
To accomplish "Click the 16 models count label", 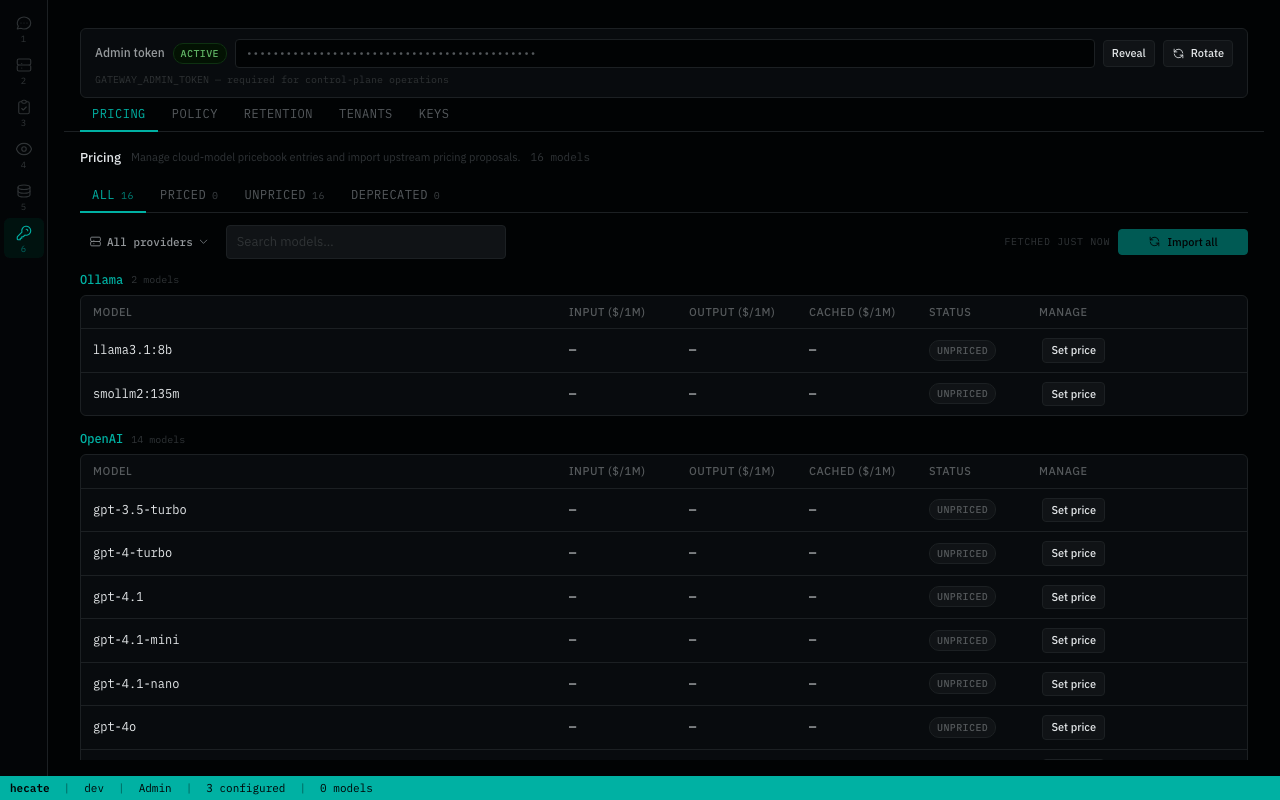I will click(560, 157).
